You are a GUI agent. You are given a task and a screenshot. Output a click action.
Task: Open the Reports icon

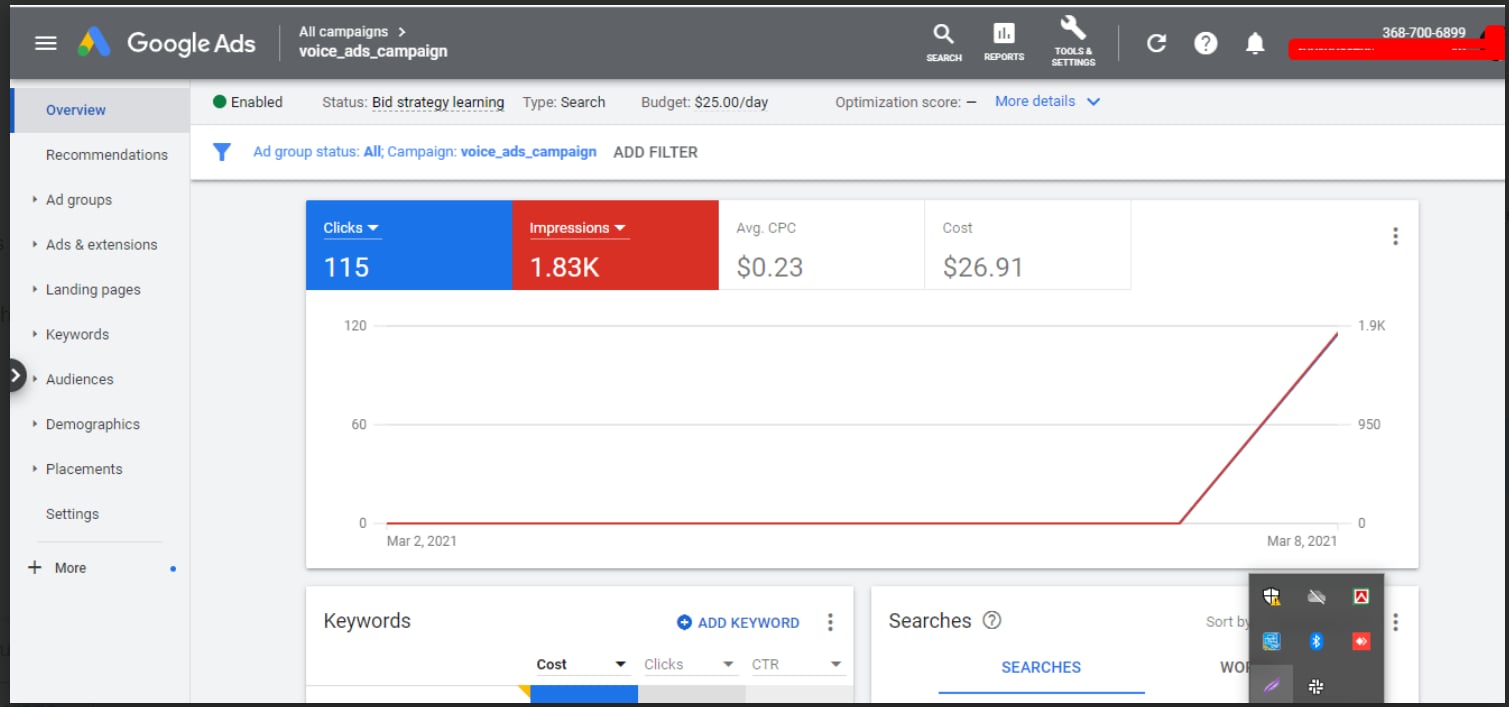1003,35
